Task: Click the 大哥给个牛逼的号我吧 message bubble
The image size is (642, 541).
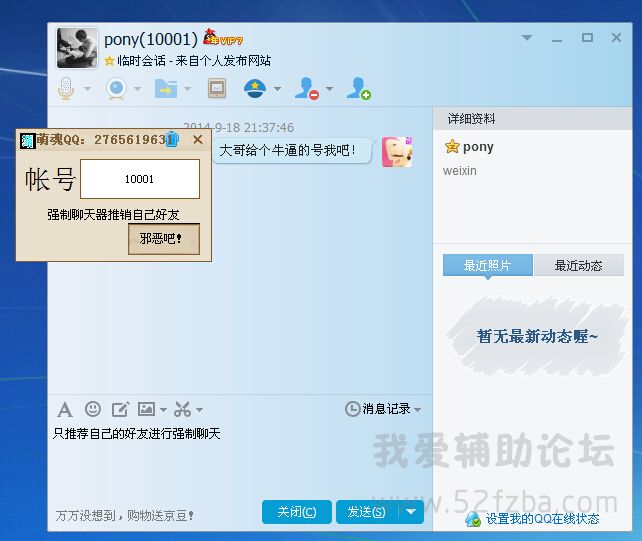Action: coord(292,151)
